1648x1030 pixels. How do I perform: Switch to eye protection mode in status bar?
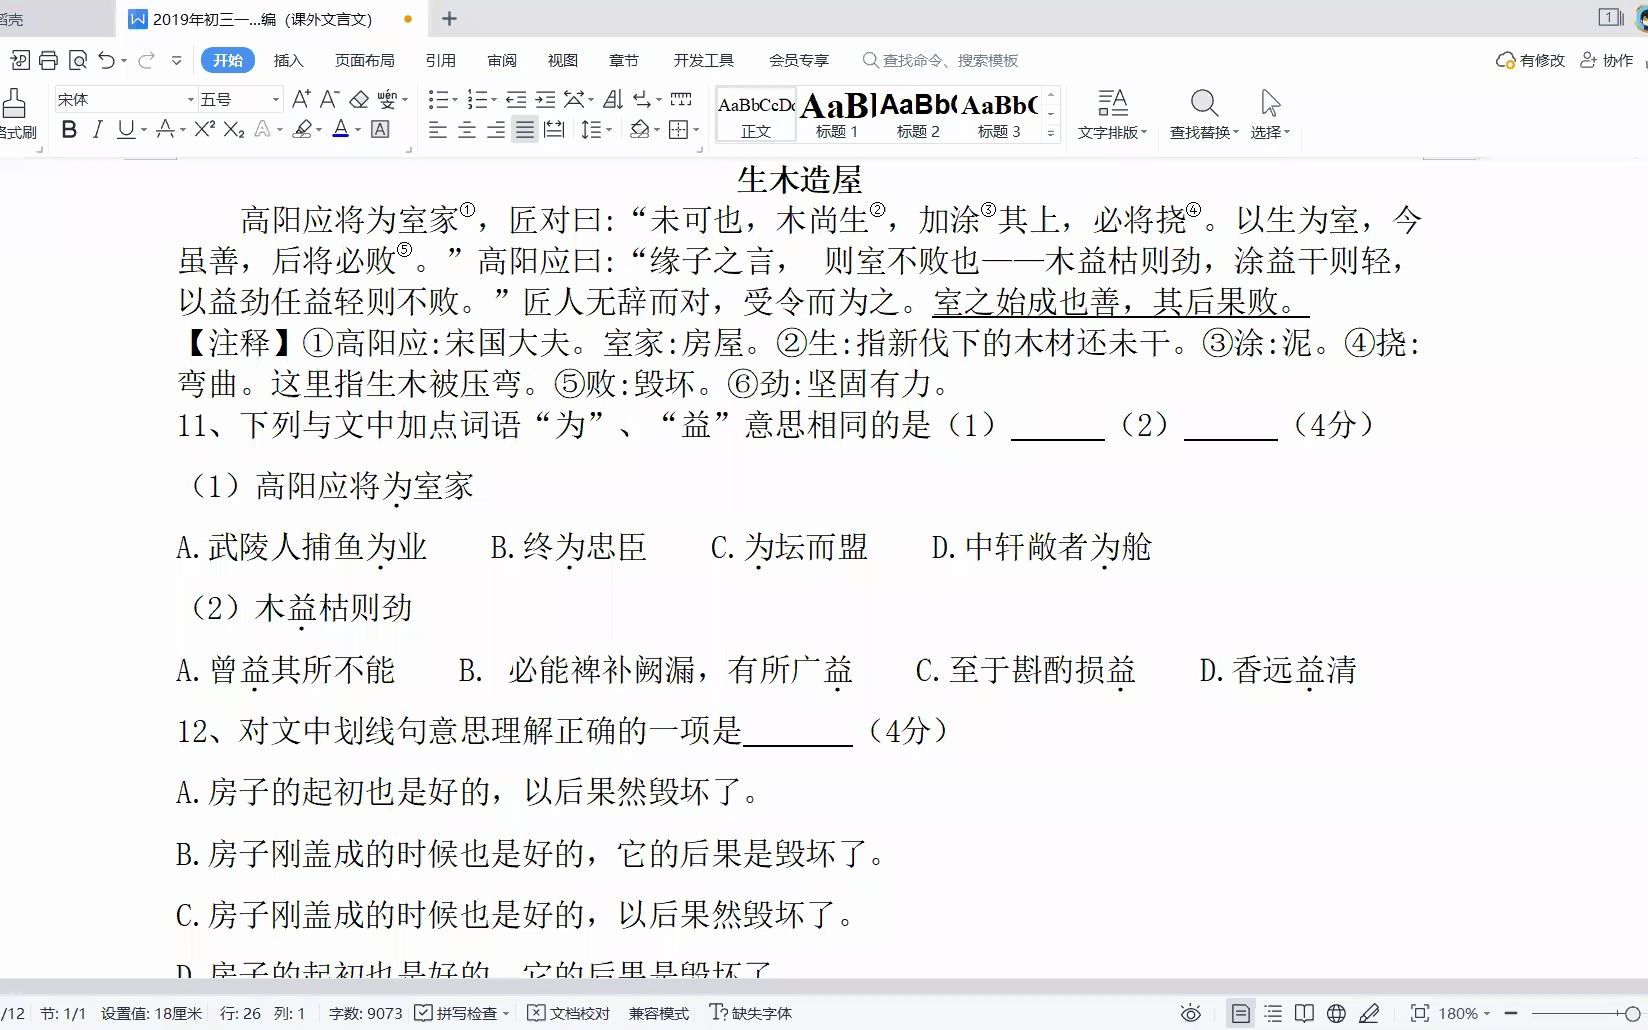(x=1190, y=1014)
